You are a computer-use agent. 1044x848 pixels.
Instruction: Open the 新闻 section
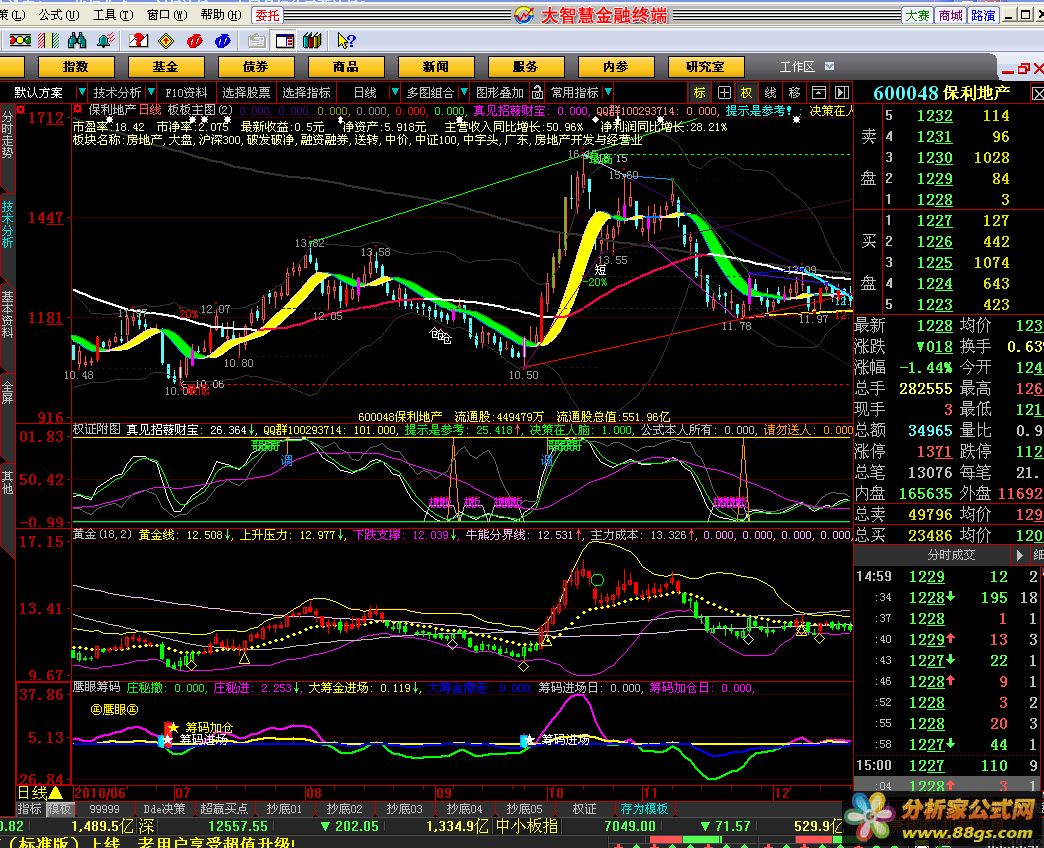[435, 67]
